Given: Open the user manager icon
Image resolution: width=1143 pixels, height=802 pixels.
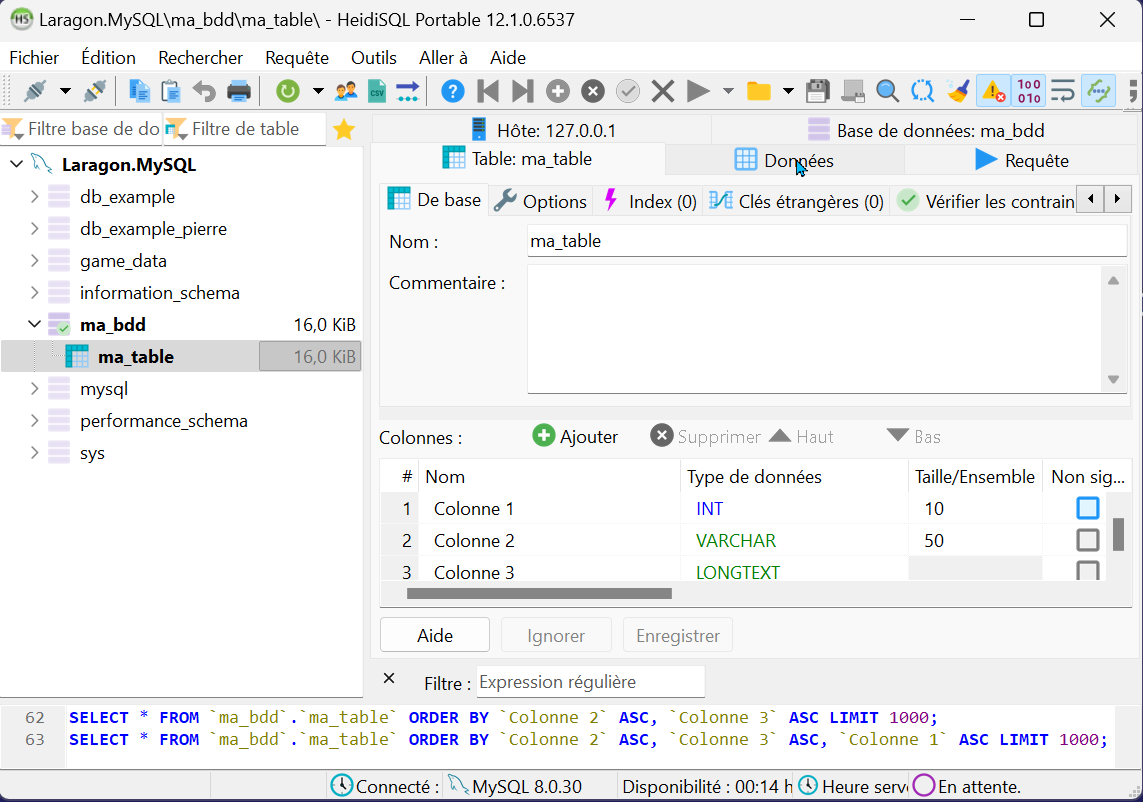Looking at the screenshot, I should (x=346, y=92).
